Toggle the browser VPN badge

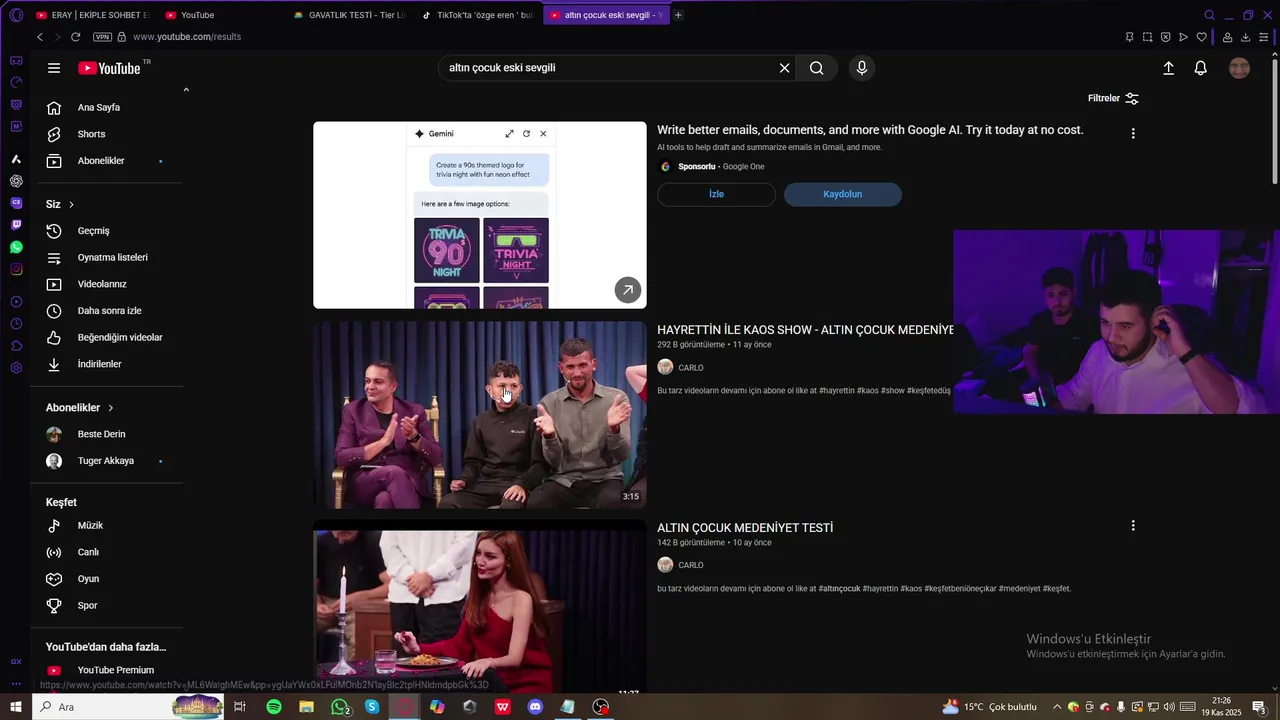pos(102,37)
